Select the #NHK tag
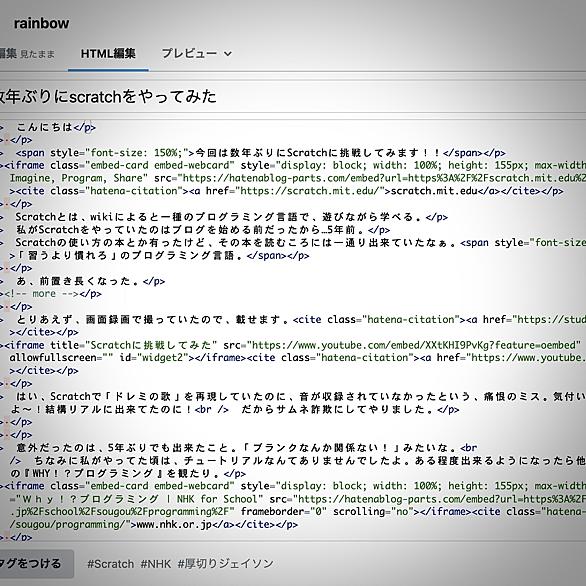Image resolution: width=586 pixels, height=586 pixels. pos(155,564)
